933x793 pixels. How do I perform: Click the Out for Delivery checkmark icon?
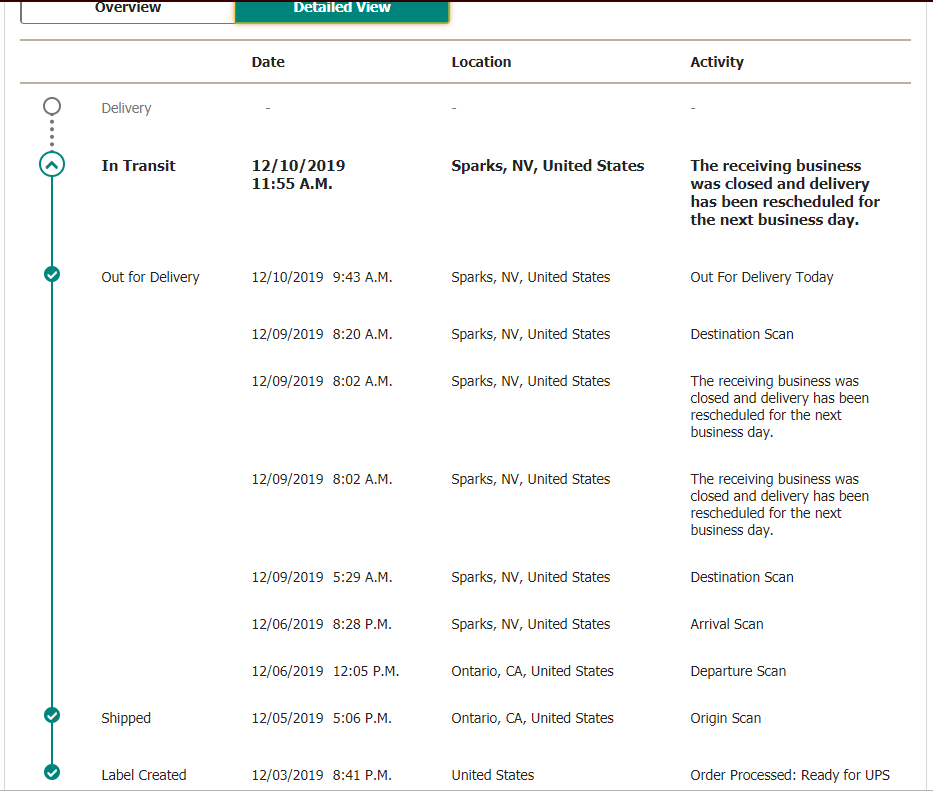coord(52,274)
